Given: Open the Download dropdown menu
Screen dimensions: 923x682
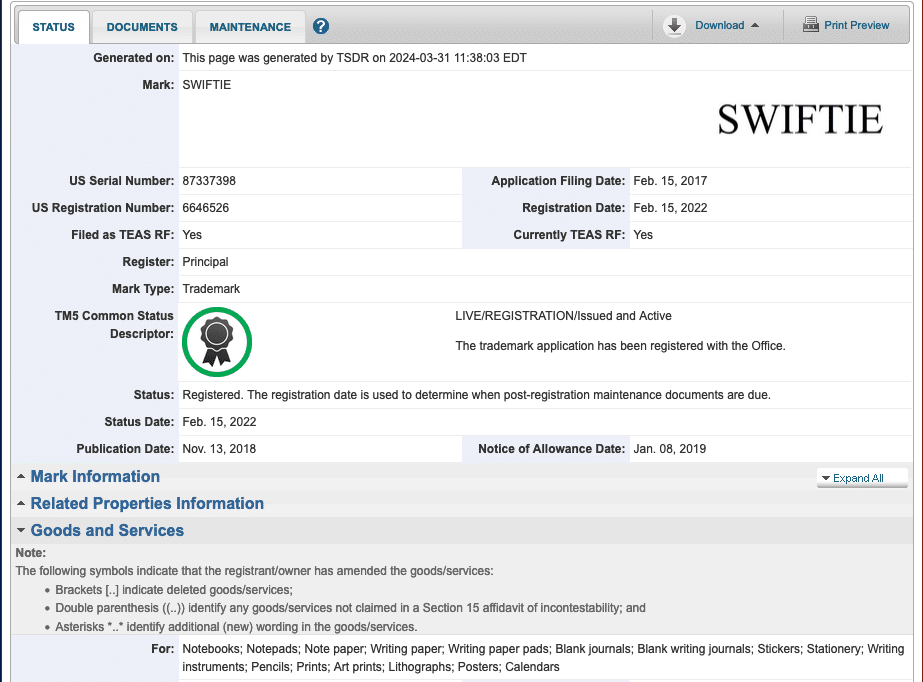Looking at the screenshot, I should (x=719, y=25).
